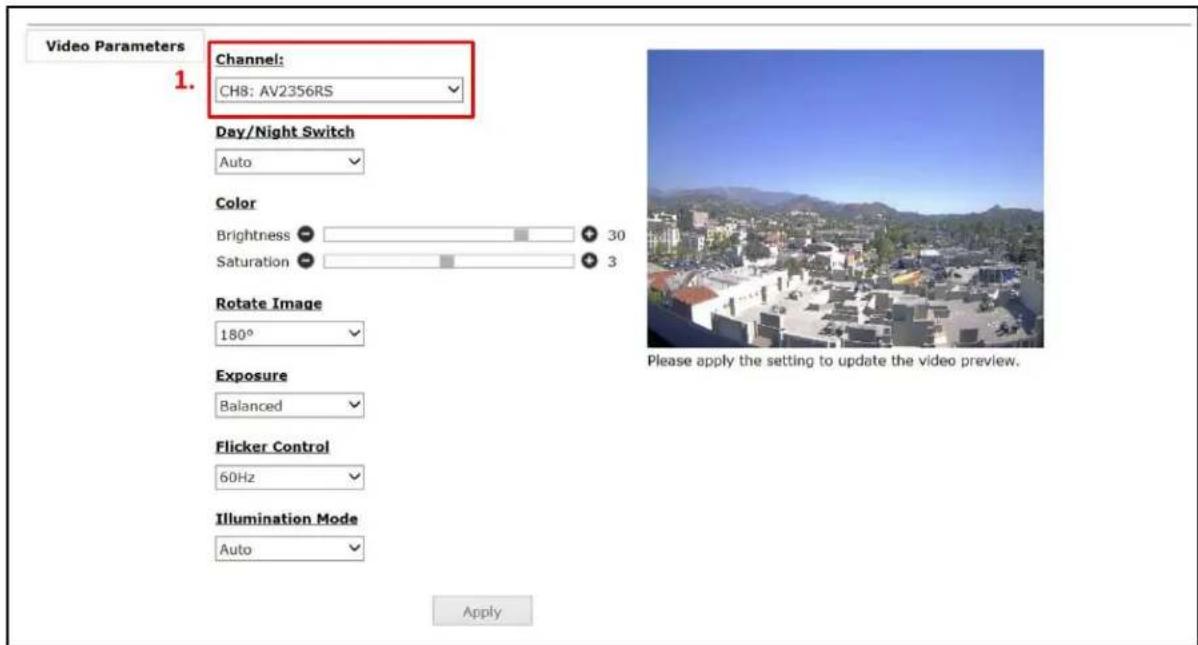1198x645 pixels.
Task: Click the Illumination Mode heading
Action: click(287, 518)
